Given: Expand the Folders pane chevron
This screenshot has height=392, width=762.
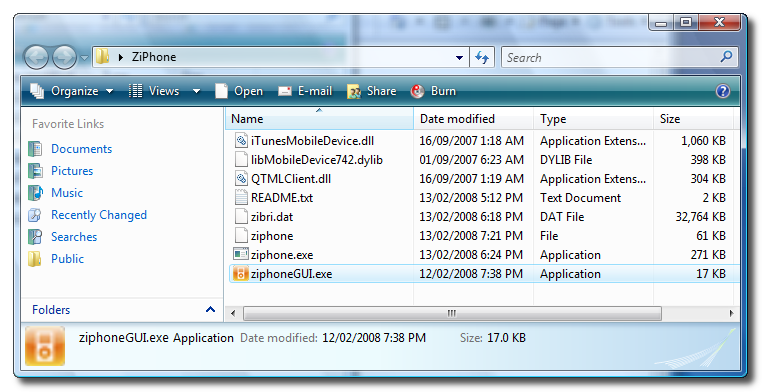Looking at the screenshot, I should tap(210, 309).
